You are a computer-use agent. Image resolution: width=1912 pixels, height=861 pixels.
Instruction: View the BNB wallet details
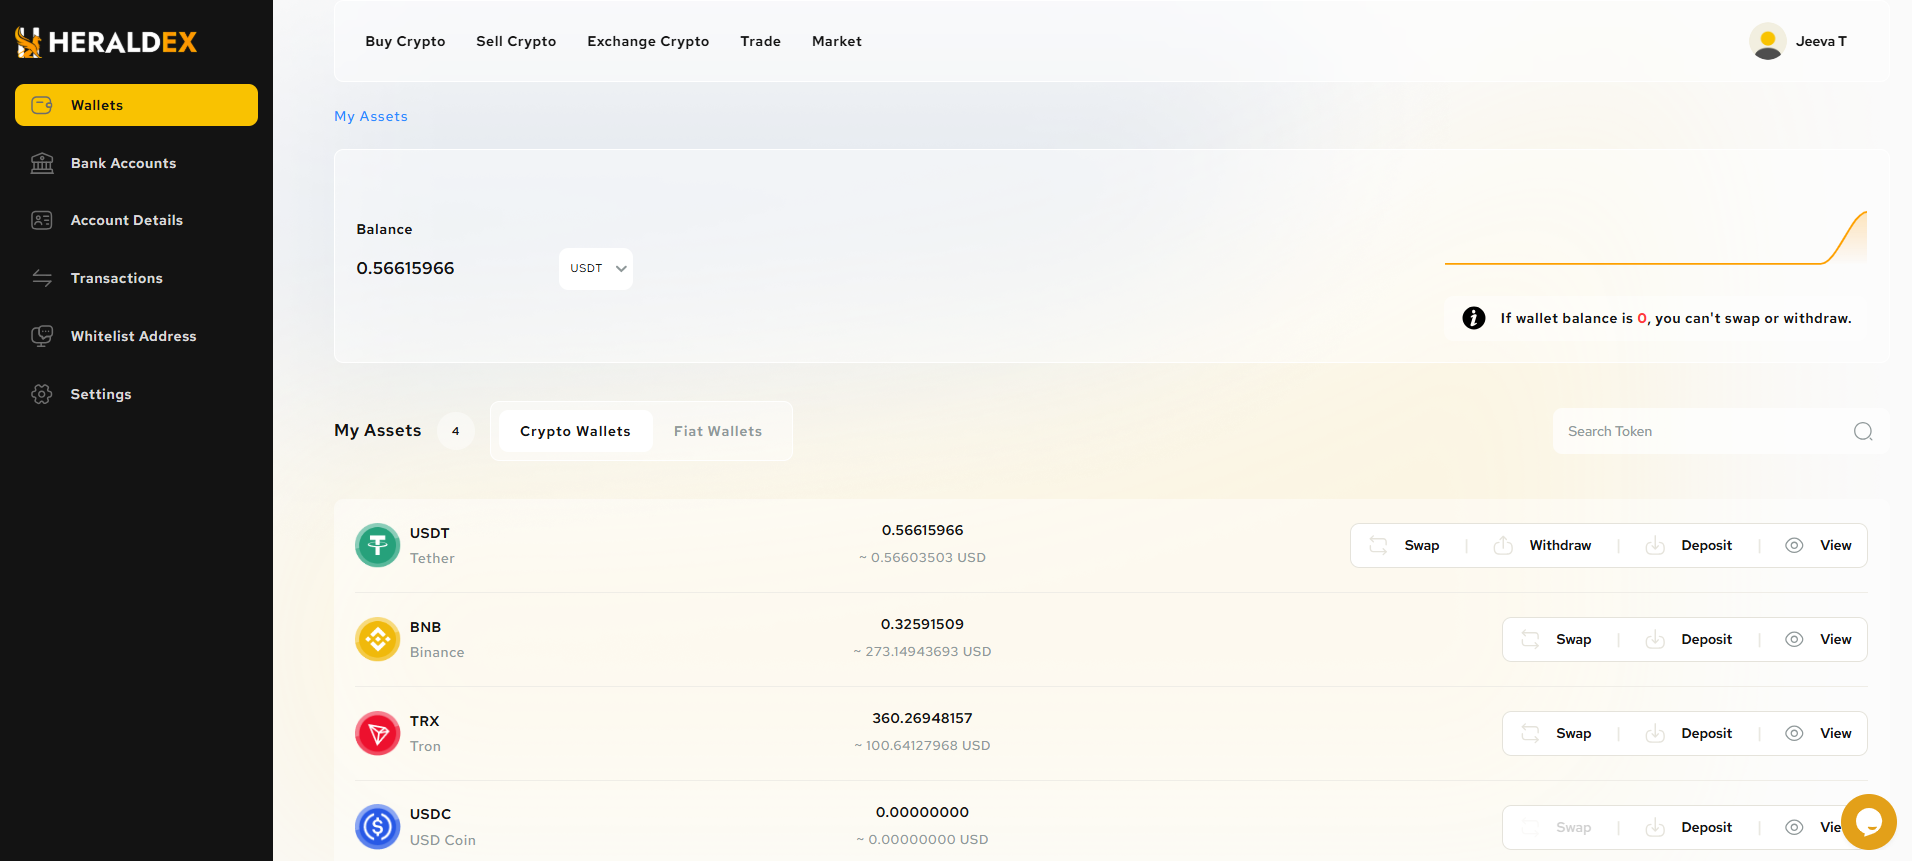pos(1819,639)
